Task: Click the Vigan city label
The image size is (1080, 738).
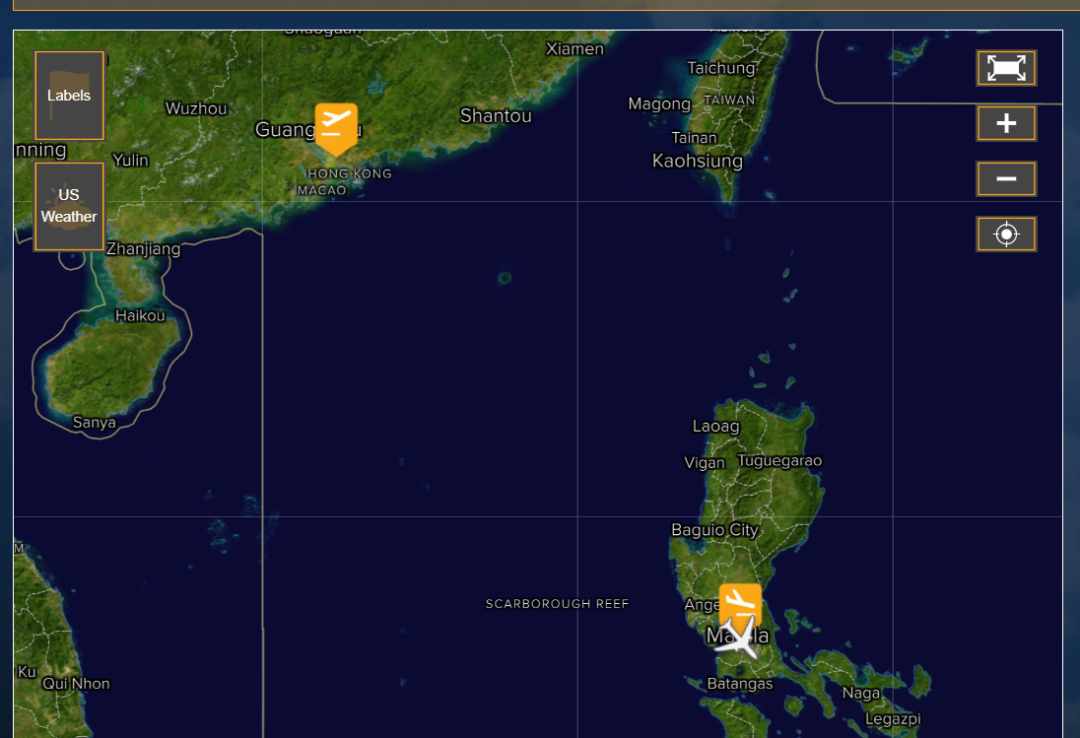Action: click(x=704, y=463)
